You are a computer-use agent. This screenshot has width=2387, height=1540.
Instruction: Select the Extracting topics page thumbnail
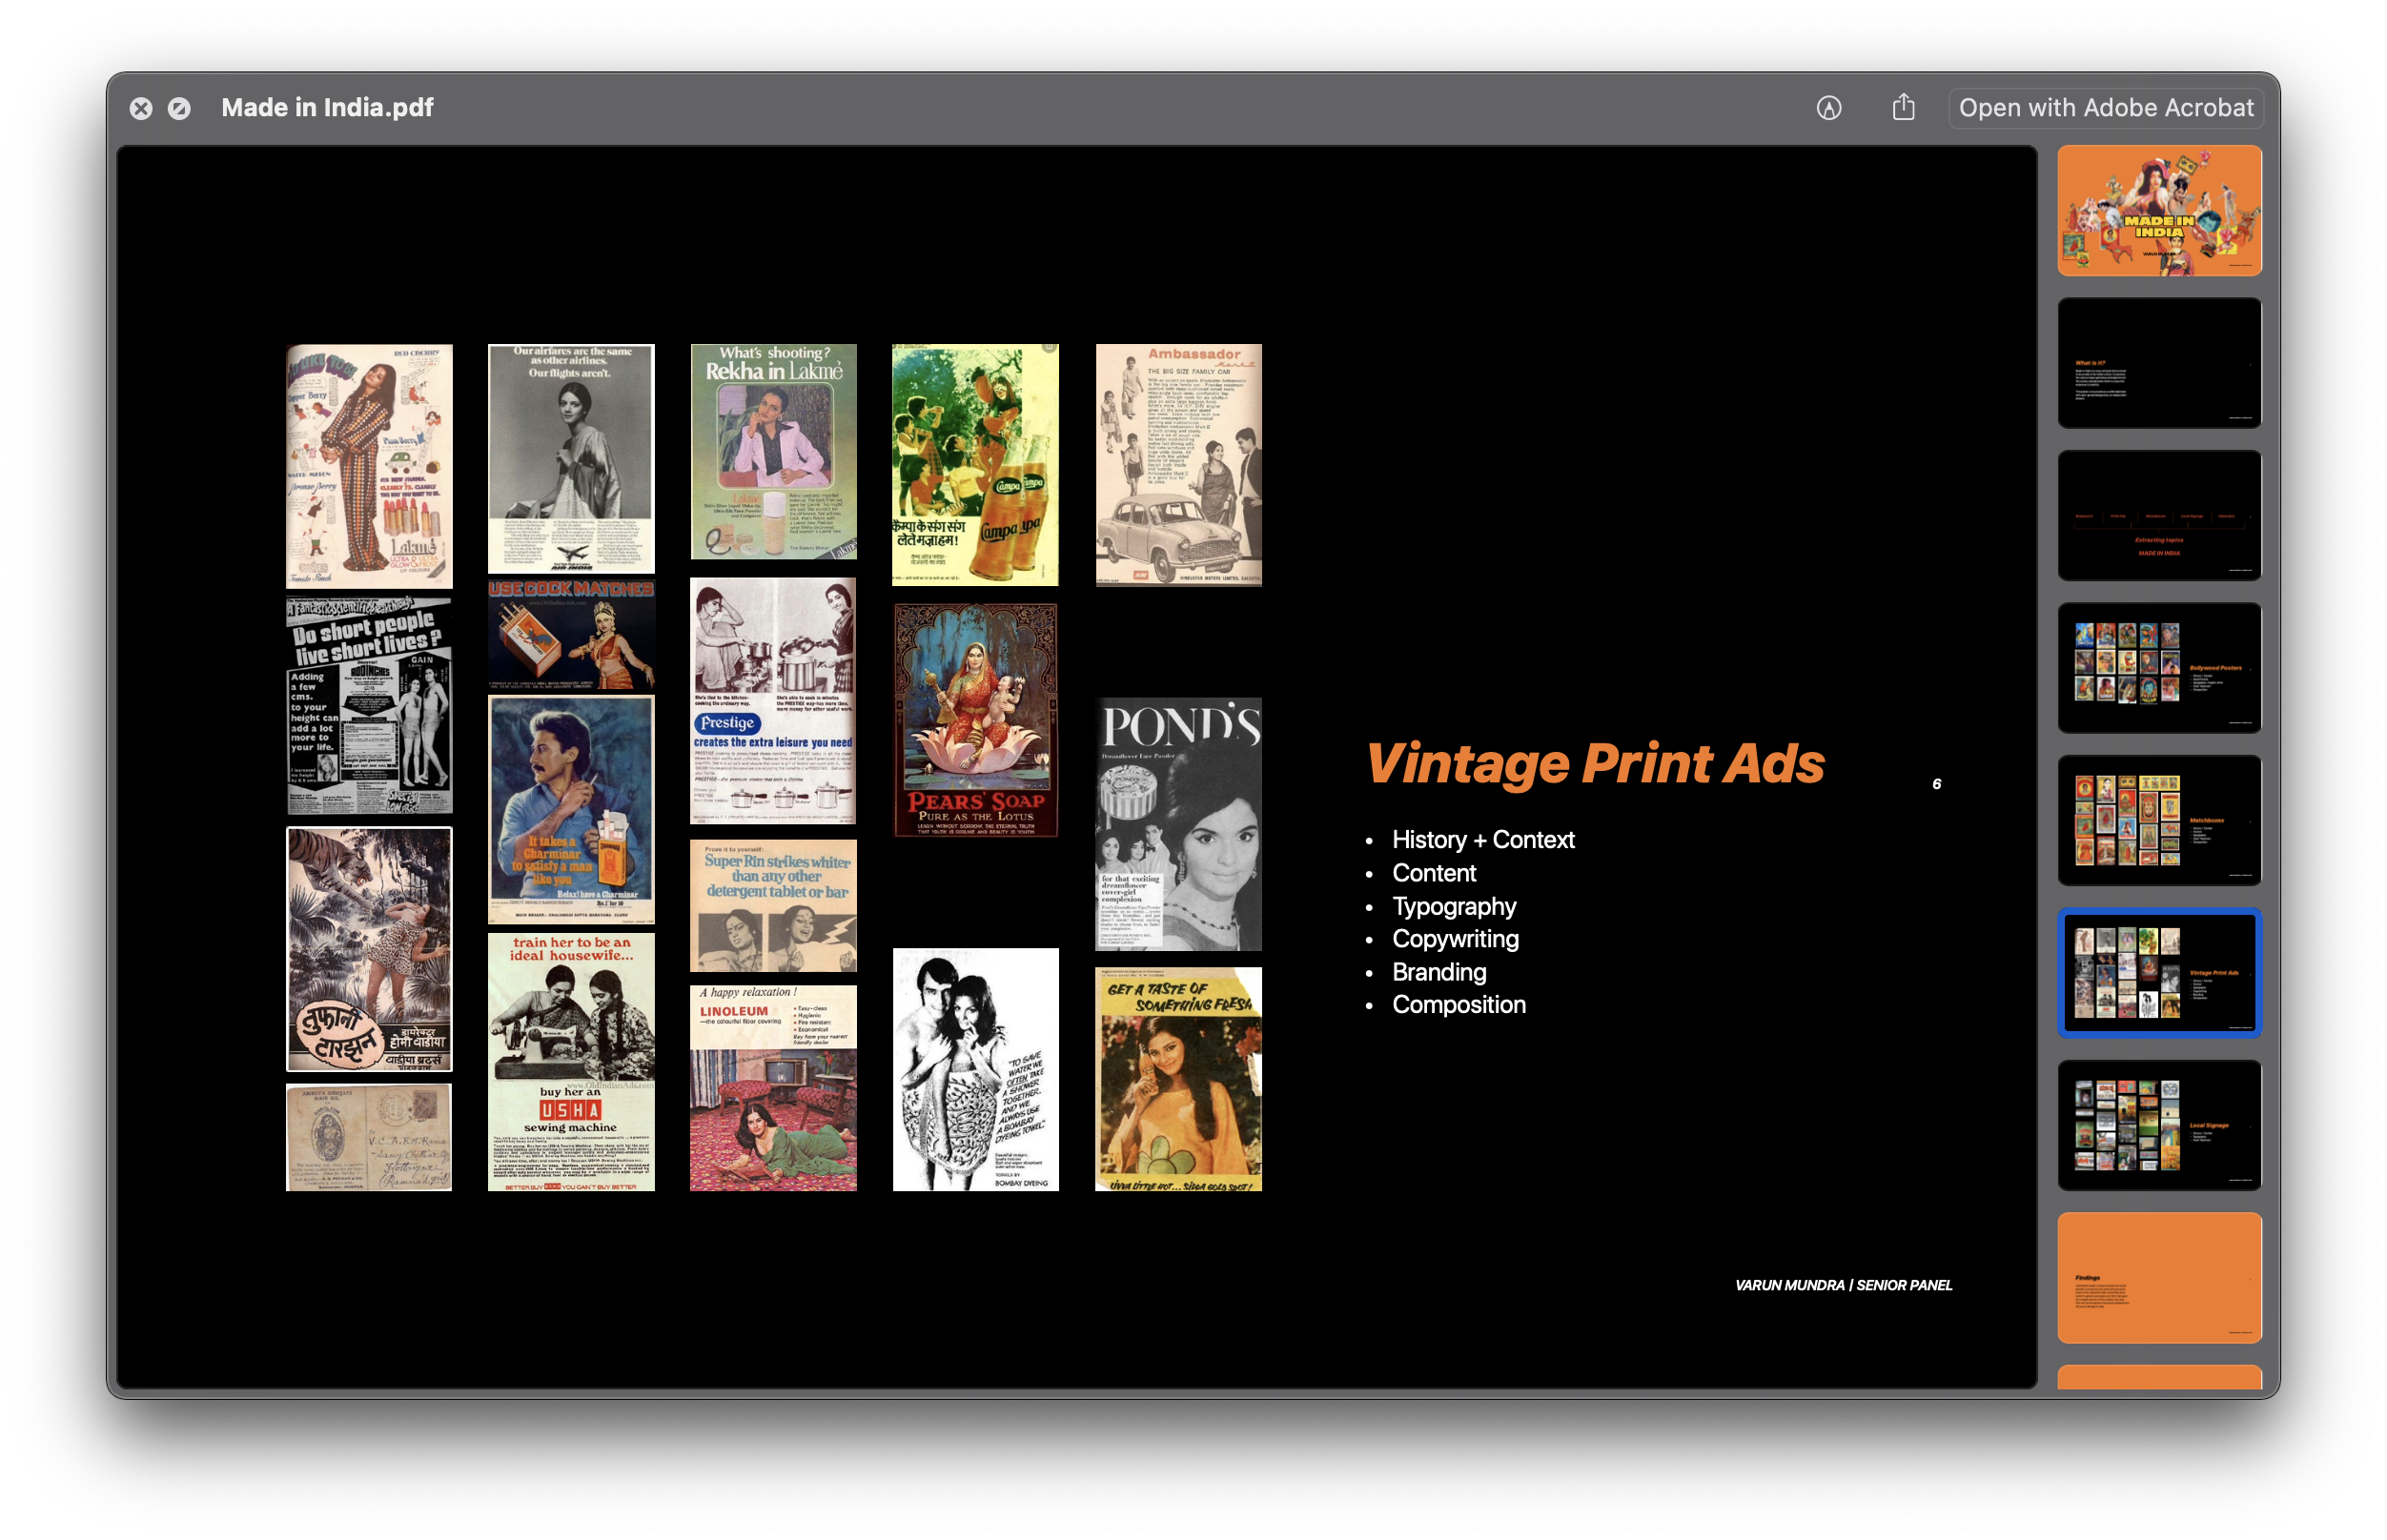pyautogui.click(x=2159, y=516)
